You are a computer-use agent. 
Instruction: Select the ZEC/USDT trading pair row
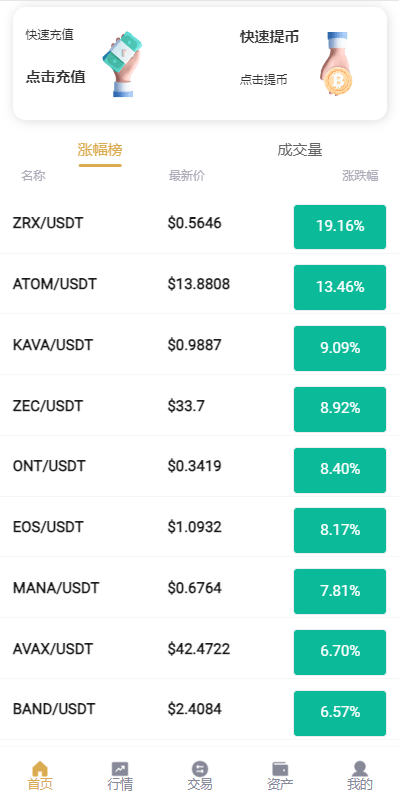(x=199, y=406)
